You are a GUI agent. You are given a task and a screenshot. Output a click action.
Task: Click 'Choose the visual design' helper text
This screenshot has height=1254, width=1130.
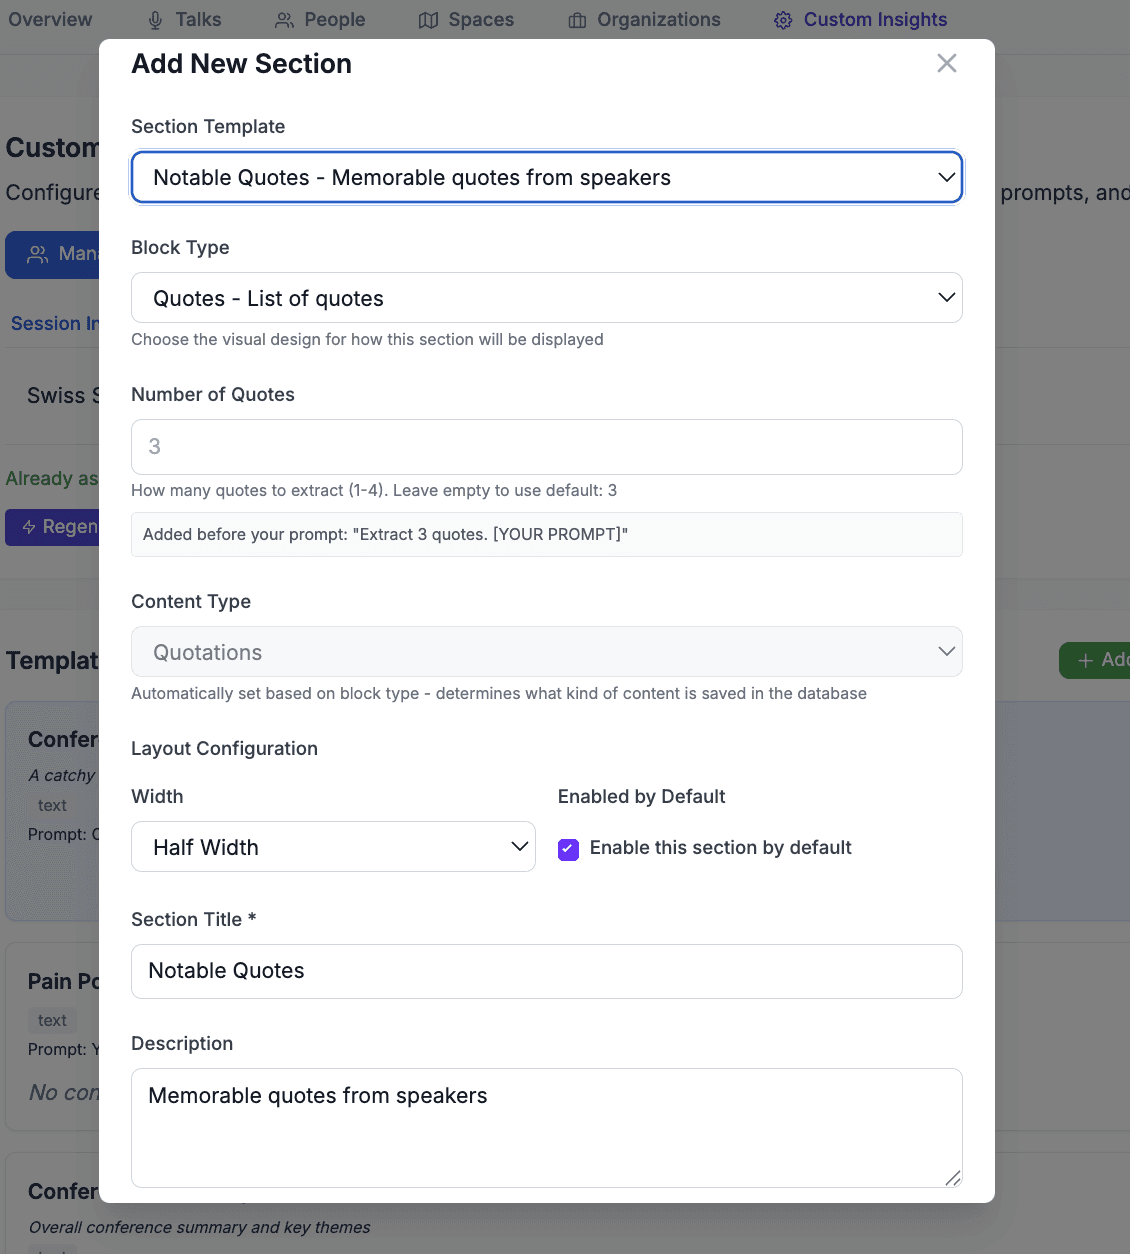[x=367, y=340]
